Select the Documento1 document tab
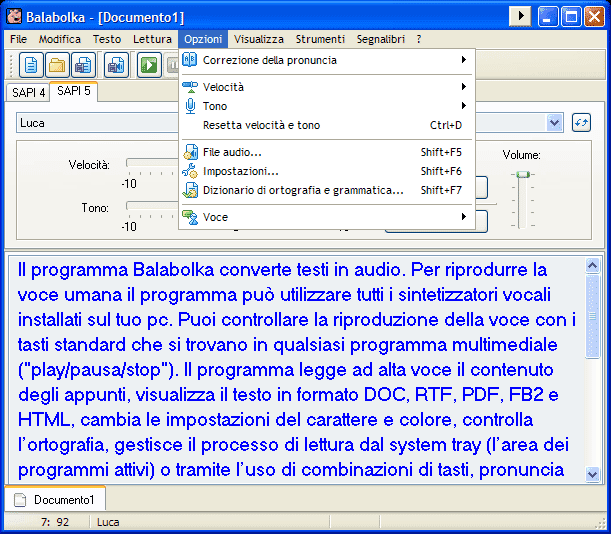The width and height of the screenshot is (611, 534). pos(55,499)
